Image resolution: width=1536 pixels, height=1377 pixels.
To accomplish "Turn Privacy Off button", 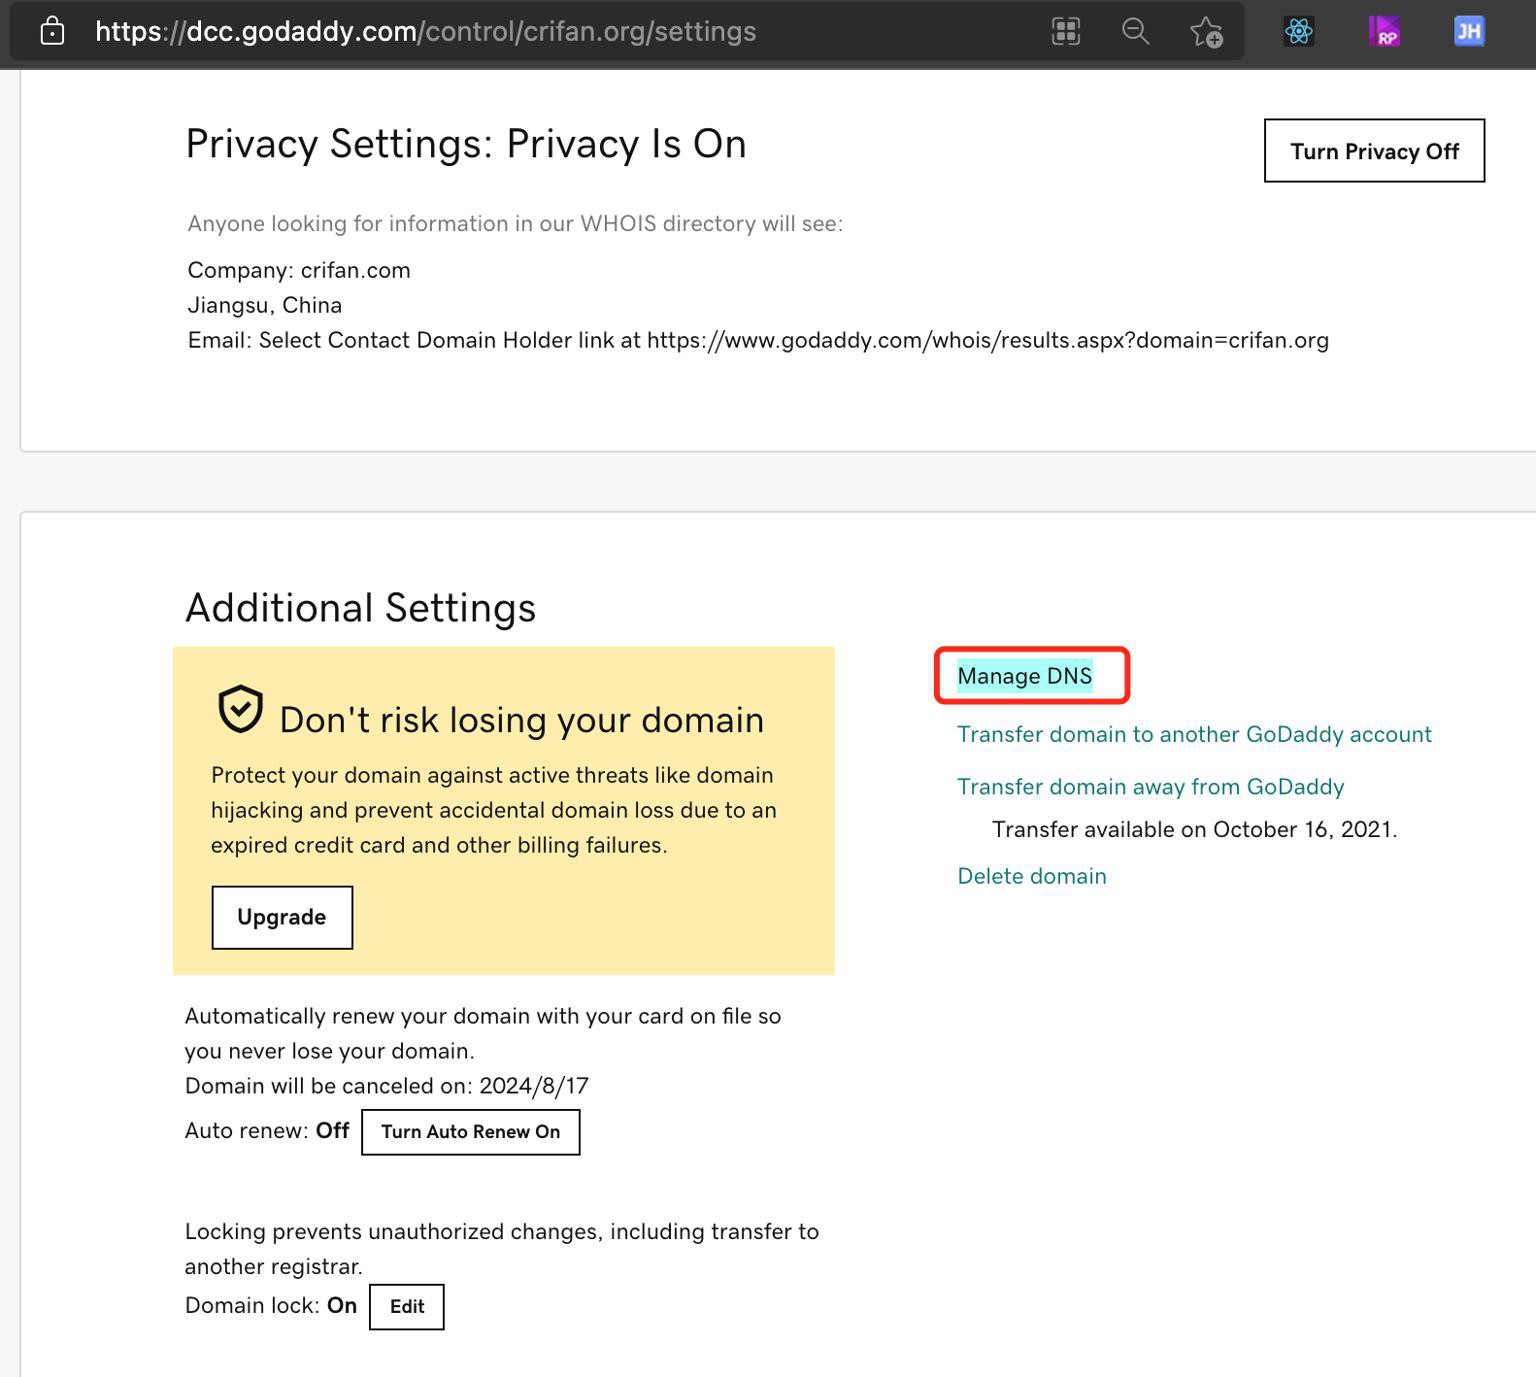I will [1374, 151].
